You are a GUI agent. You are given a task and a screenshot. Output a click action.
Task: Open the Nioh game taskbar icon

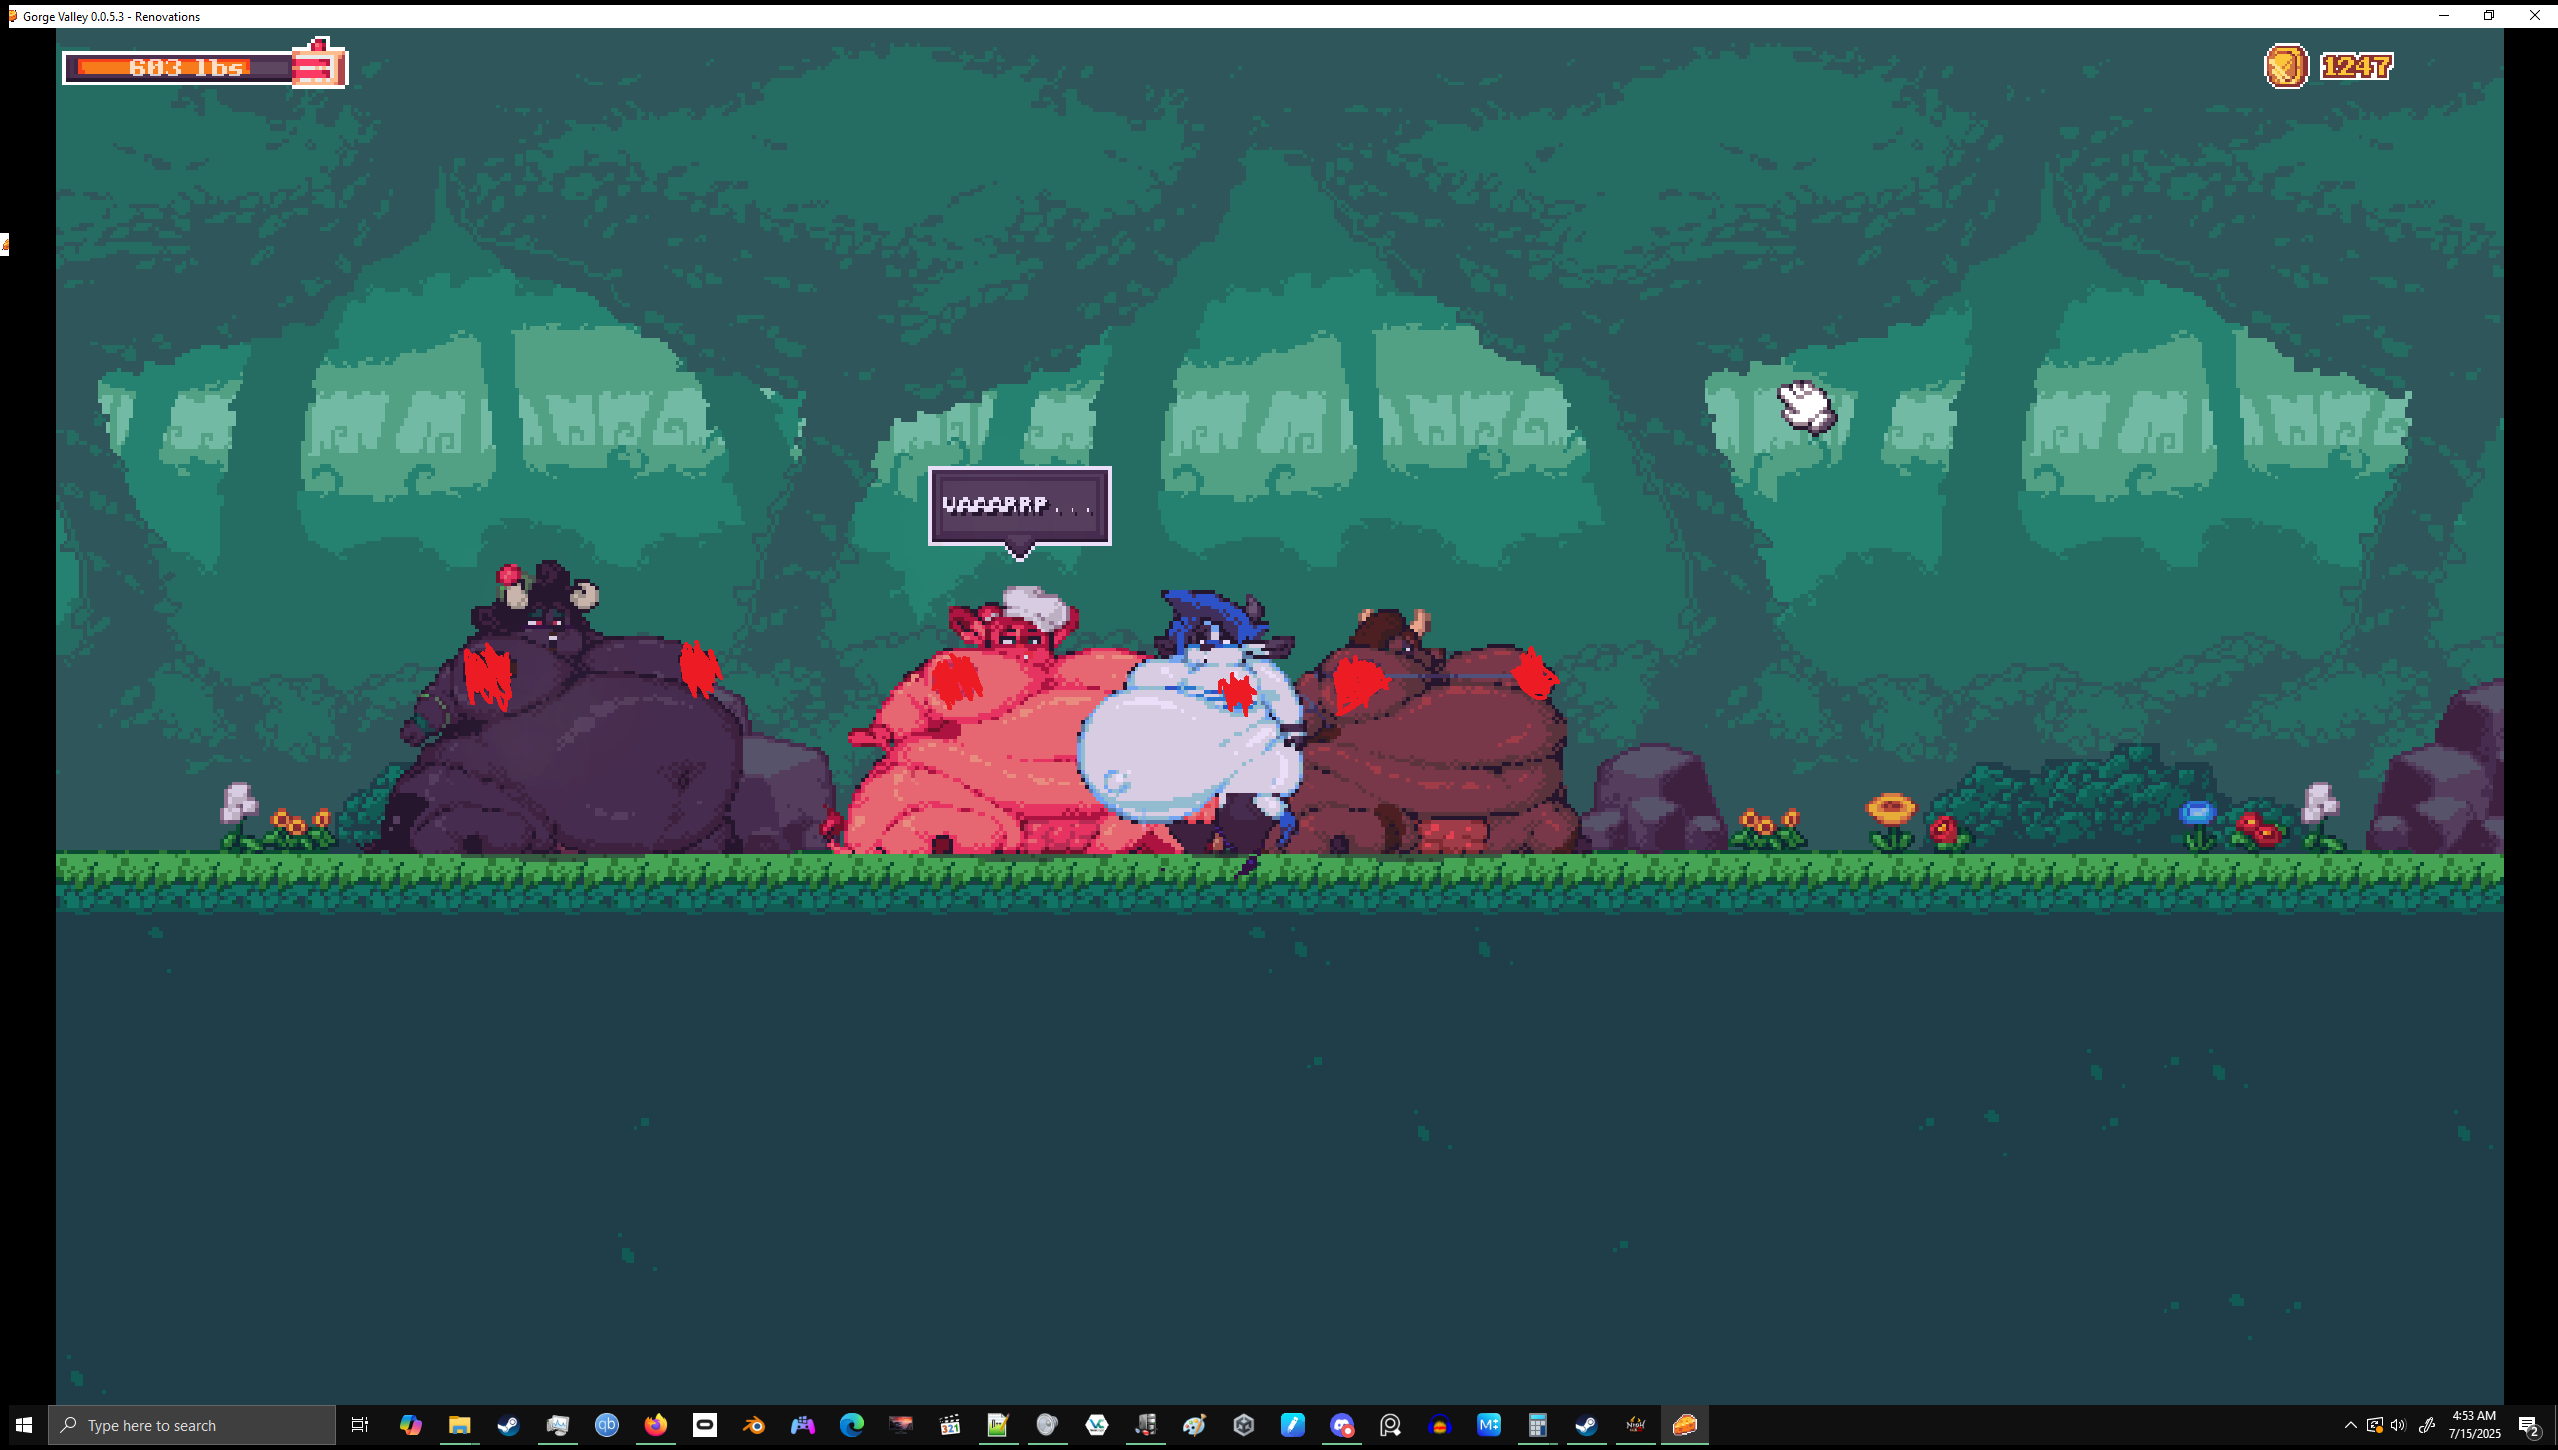click(1636, 1425)
